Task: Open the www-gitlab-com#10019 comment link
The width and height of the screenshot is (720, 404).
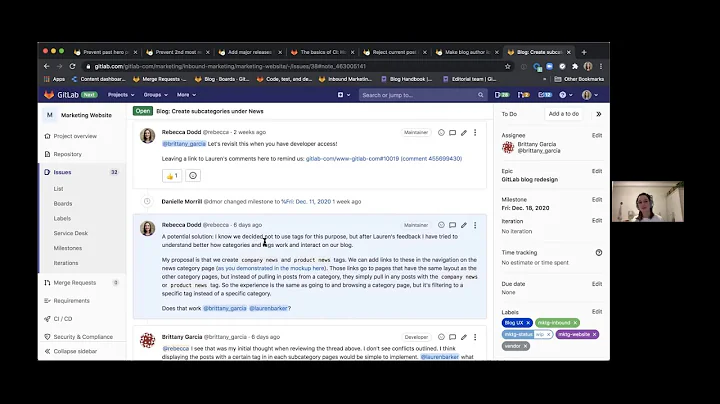Action: point(384,158)
